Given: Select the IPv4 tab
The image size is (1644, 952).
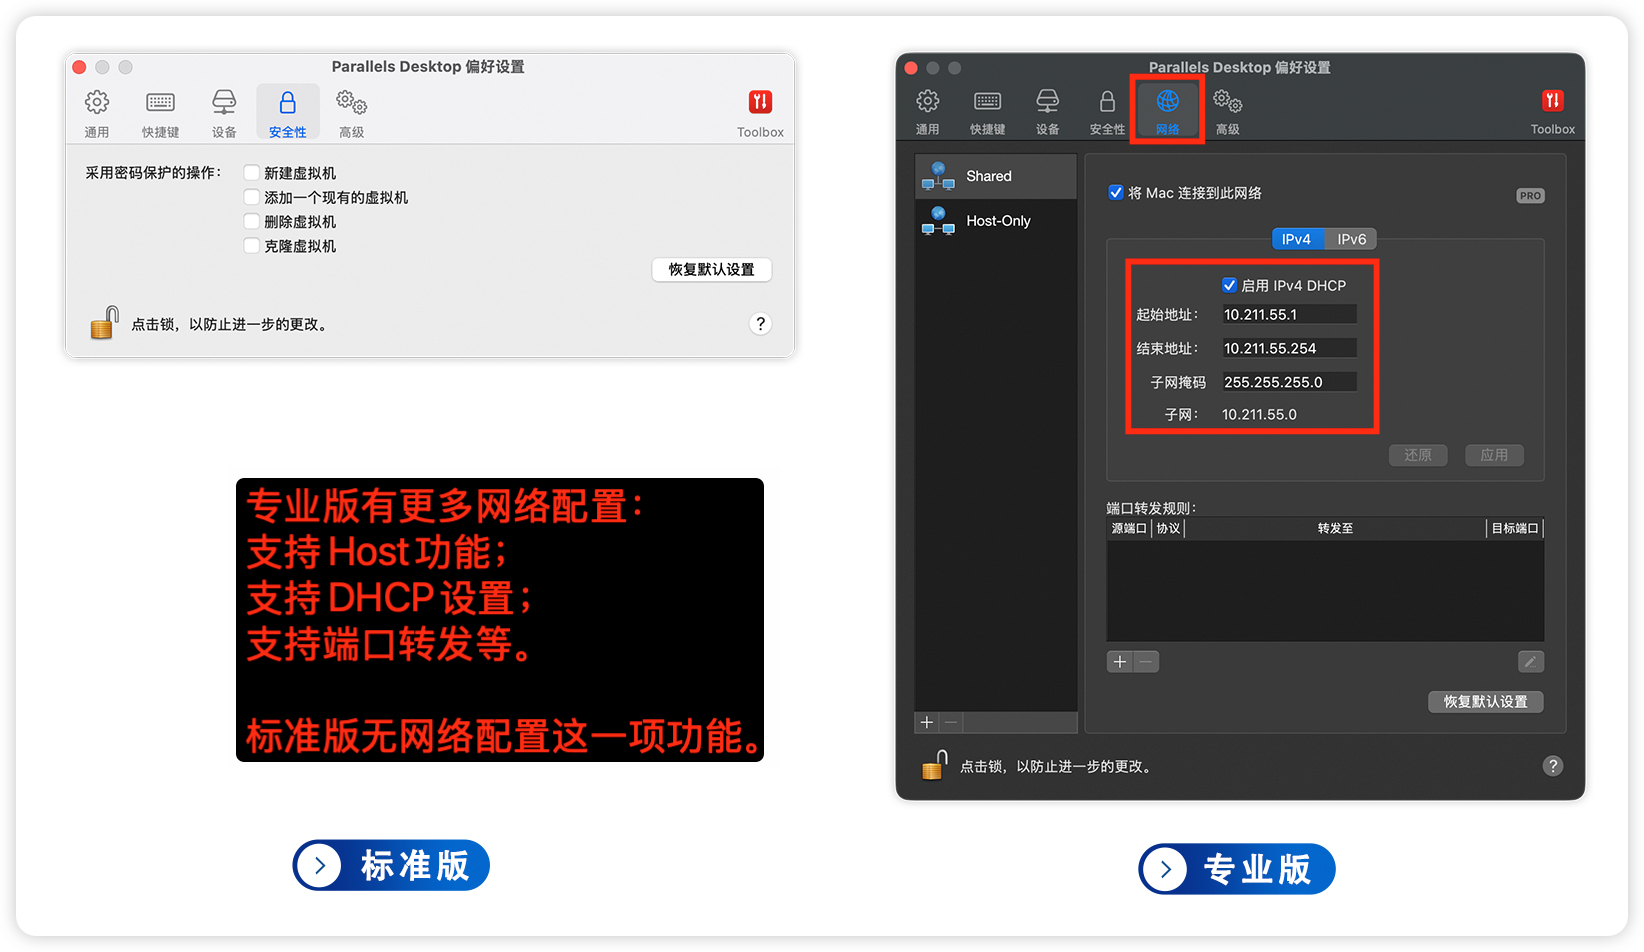Looking at the screenshot, I should click(x=1296, y=239).
